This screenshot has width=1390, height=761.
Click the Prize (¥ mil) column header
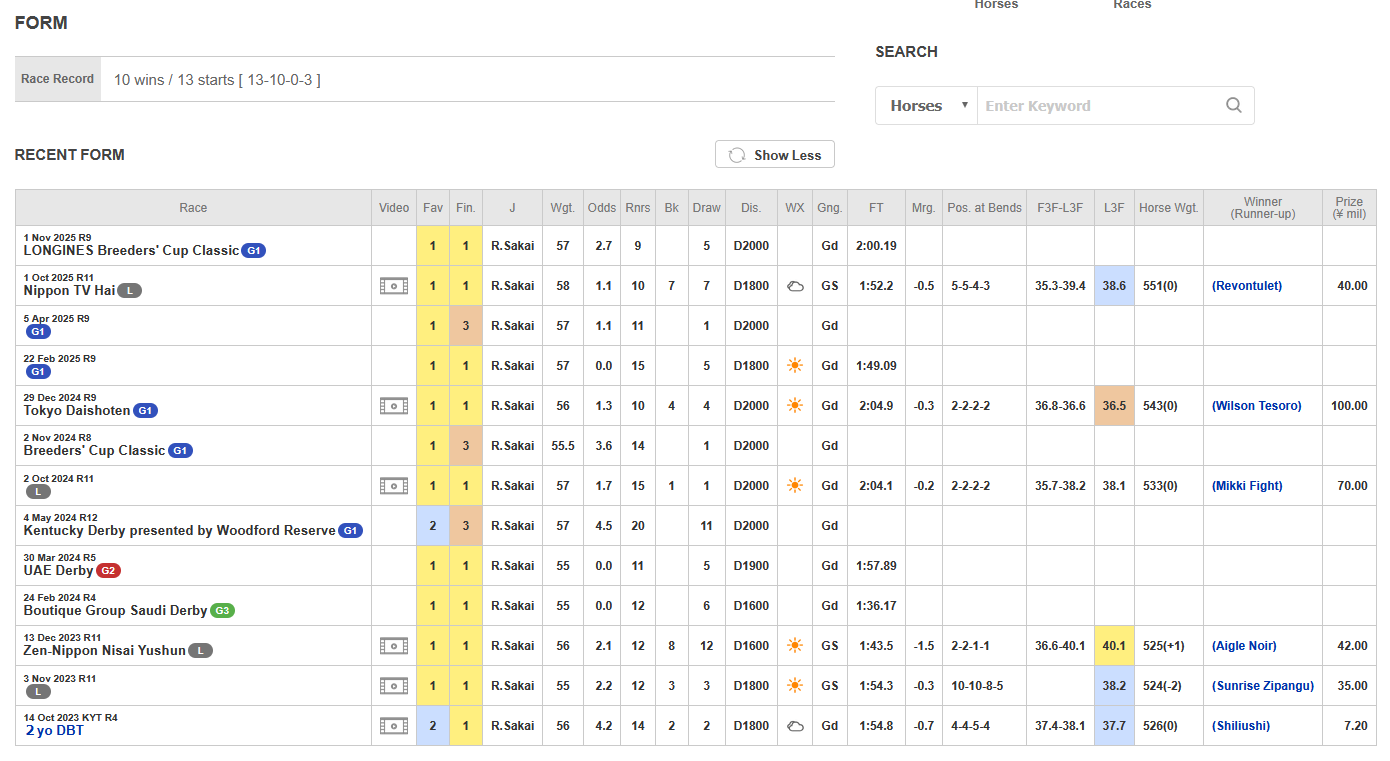point(1349,208)
